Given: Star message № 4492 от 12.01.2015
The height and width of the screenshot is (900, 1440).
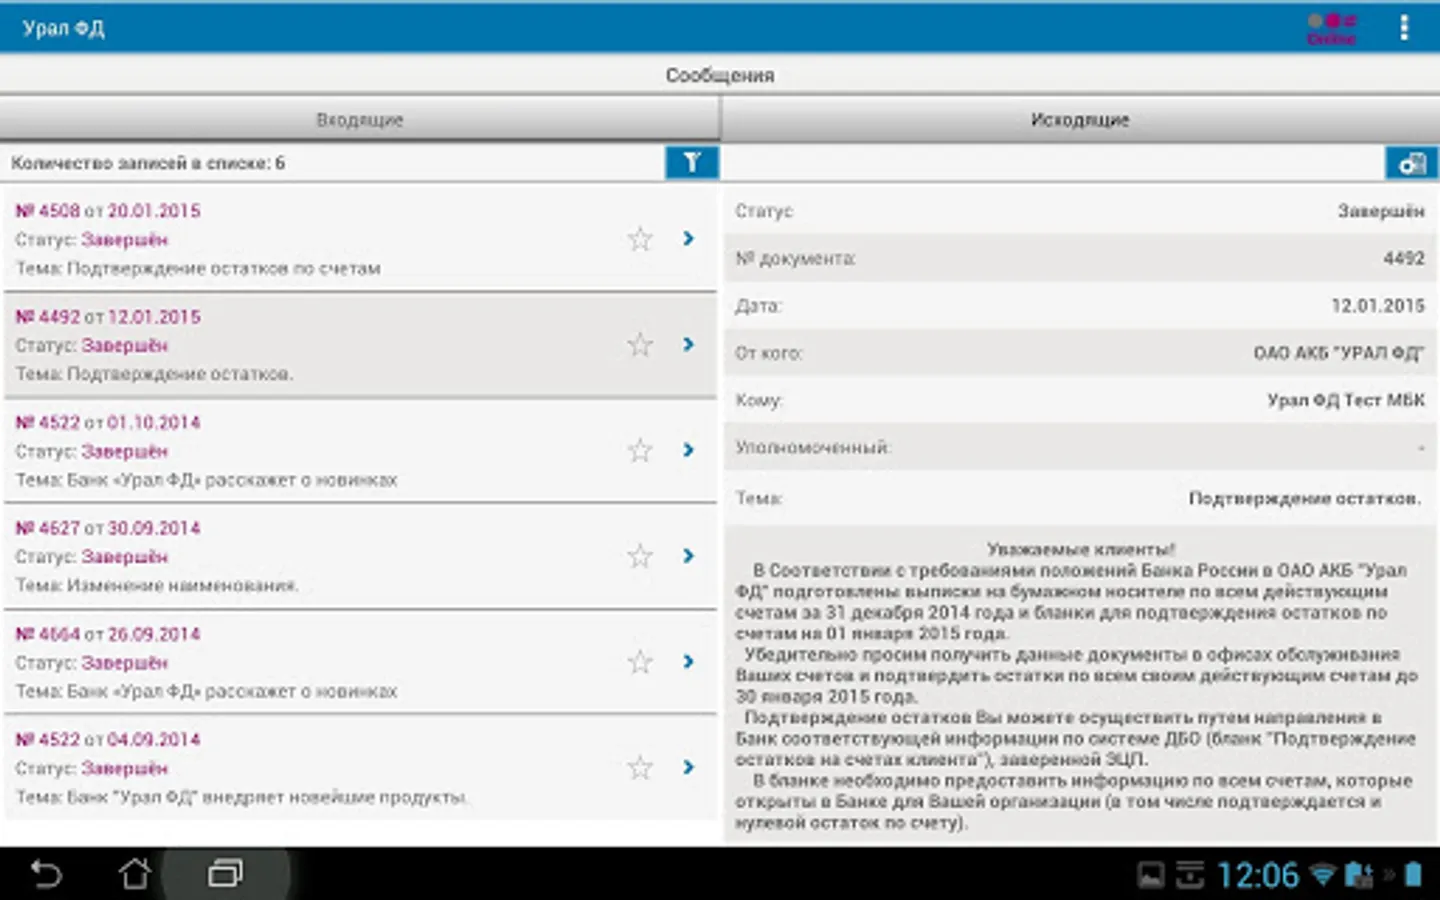Looking at the screenshot, I should [640, 345].
